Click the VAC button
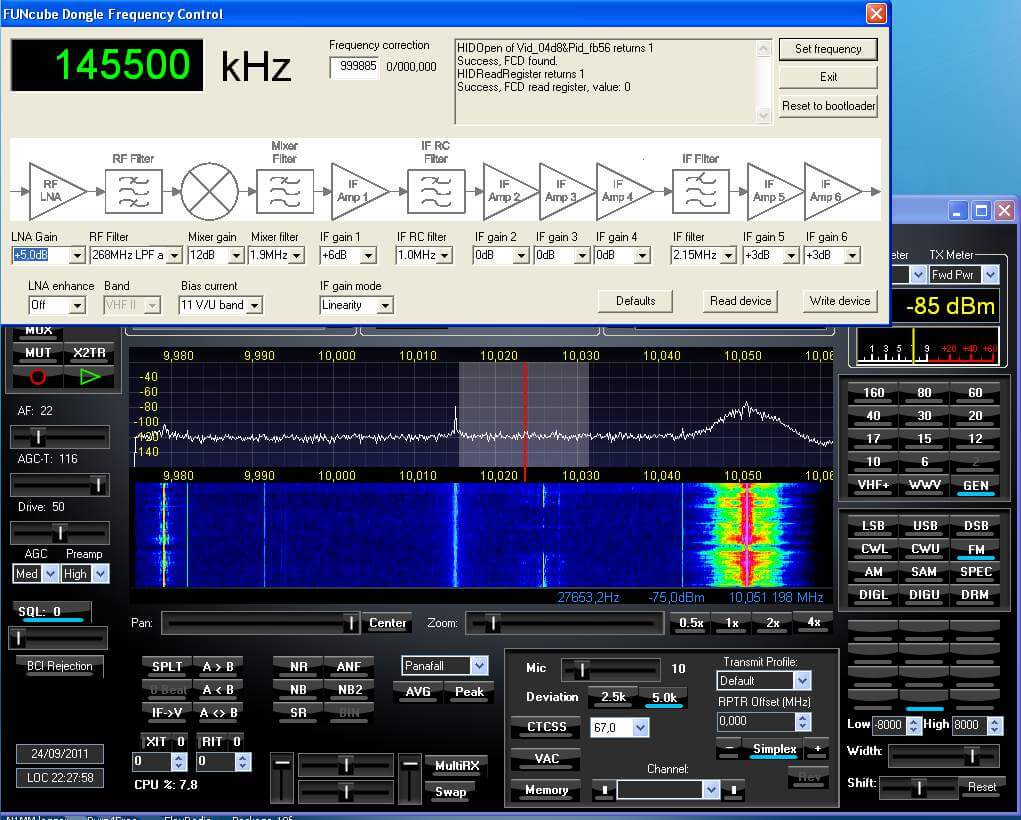 [x=546, y=759]
